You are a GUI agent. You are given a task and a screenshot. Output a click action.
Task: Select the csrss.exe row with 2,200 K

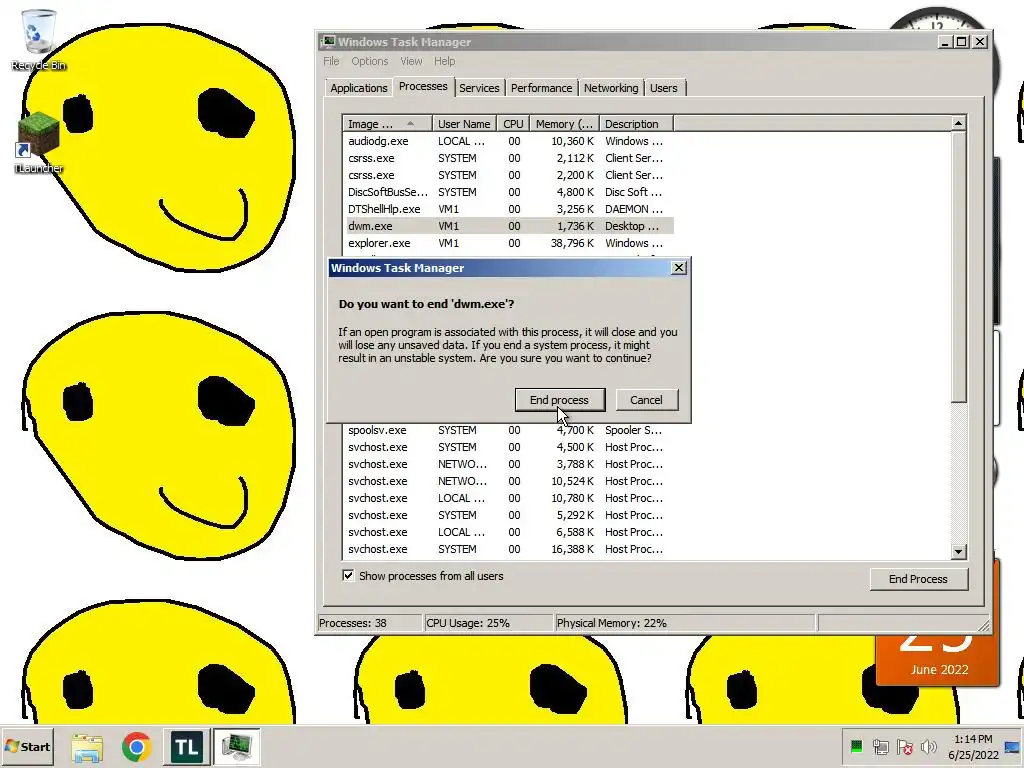509,175
